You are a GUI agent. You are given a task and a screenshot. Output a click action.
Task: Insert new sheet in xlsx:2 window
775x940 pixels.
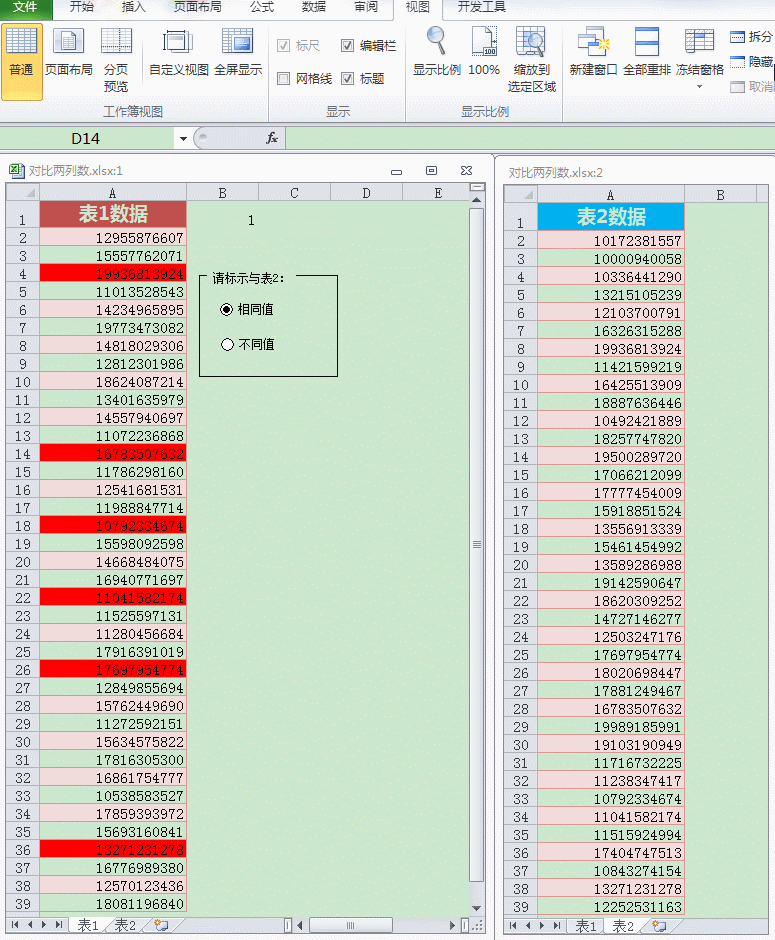click(659, 926)
